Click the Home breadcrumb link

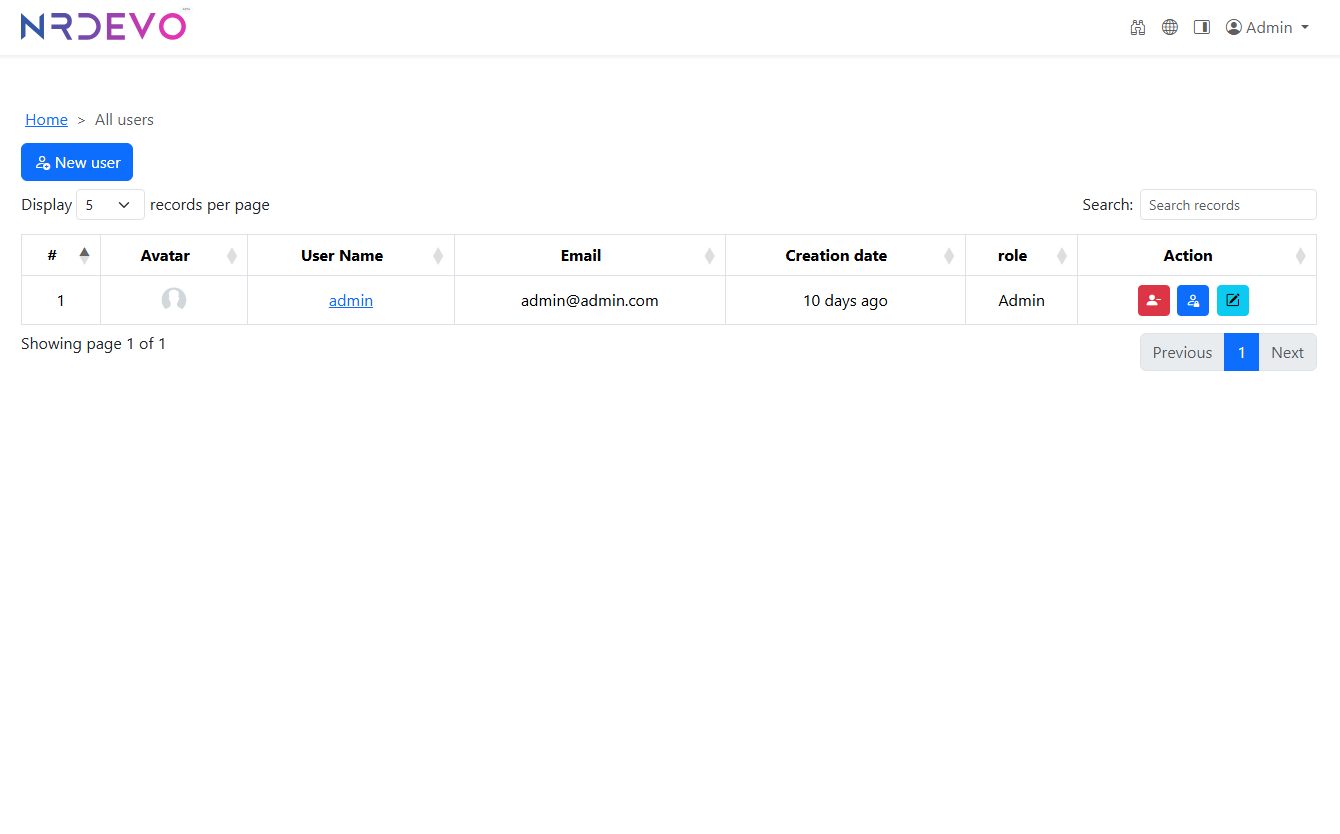(x=47, y=120)
